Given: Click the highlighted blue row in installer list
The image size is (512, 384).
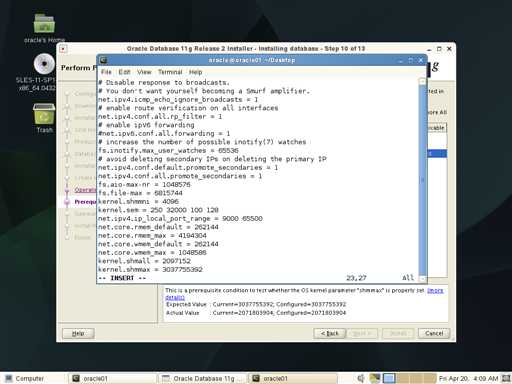Looking at the screenshot, I should (437, 153).
